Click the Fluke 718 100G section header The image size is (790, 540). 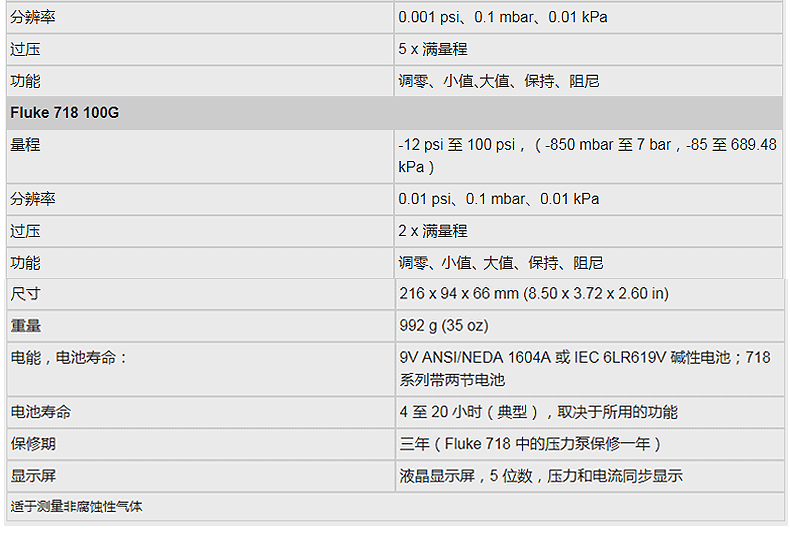pyautogui.click(x=65, y=113)
